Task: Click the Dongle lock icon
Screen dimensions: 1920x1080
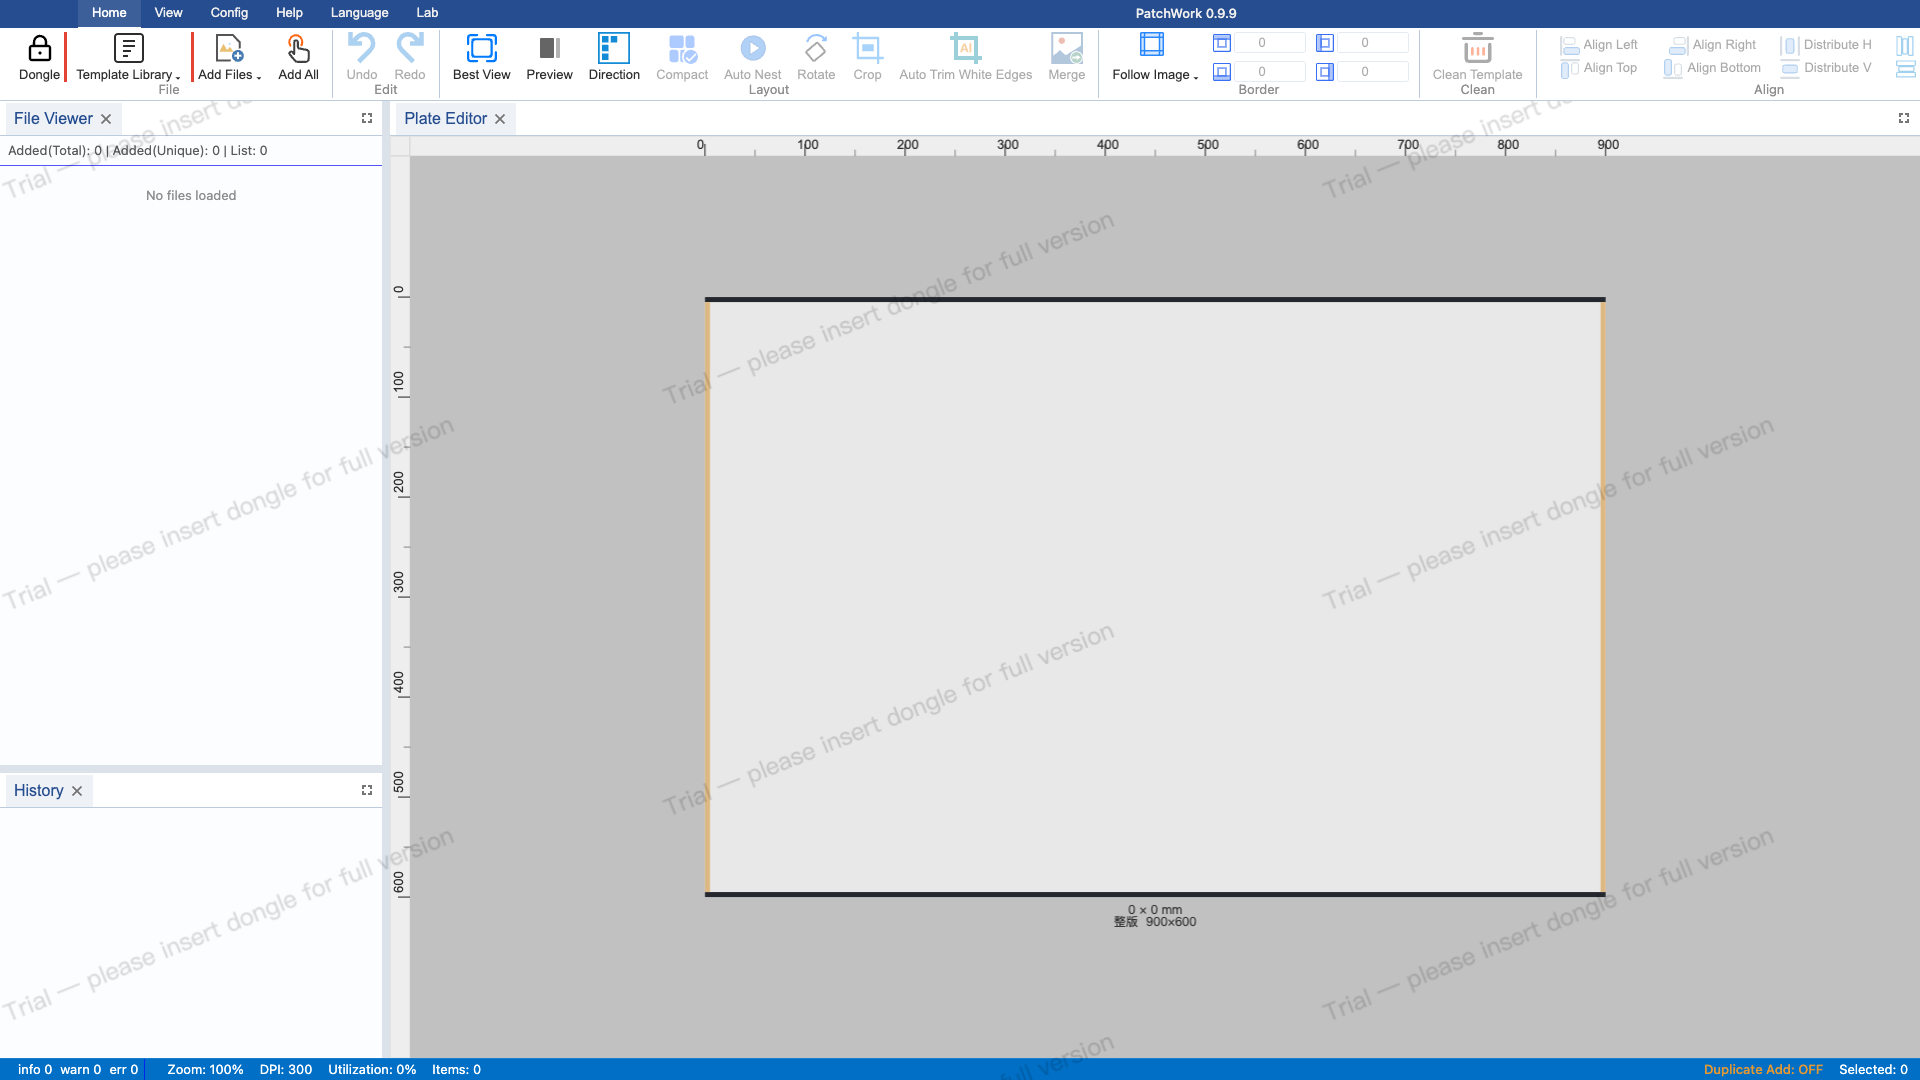Action: click(x=39, y=48)
